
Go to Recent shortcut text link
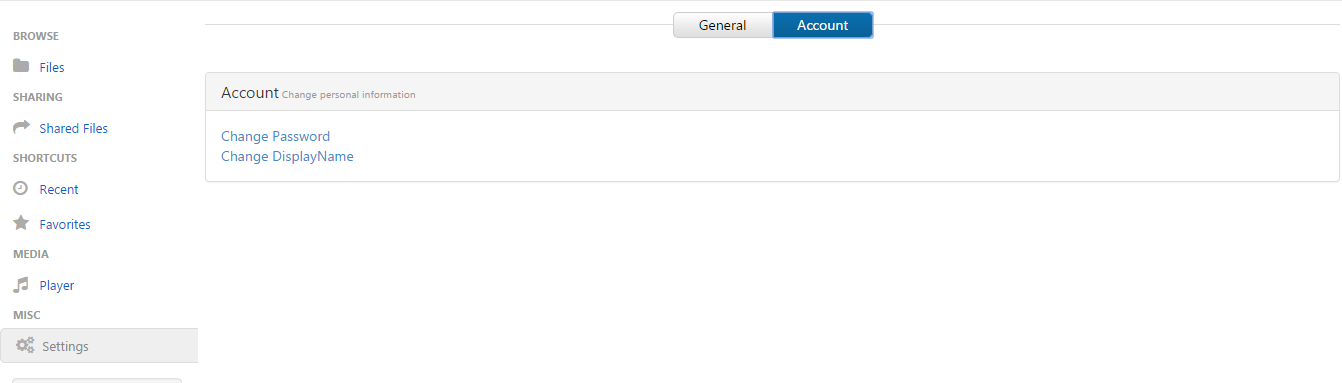[x=59, y=190]
